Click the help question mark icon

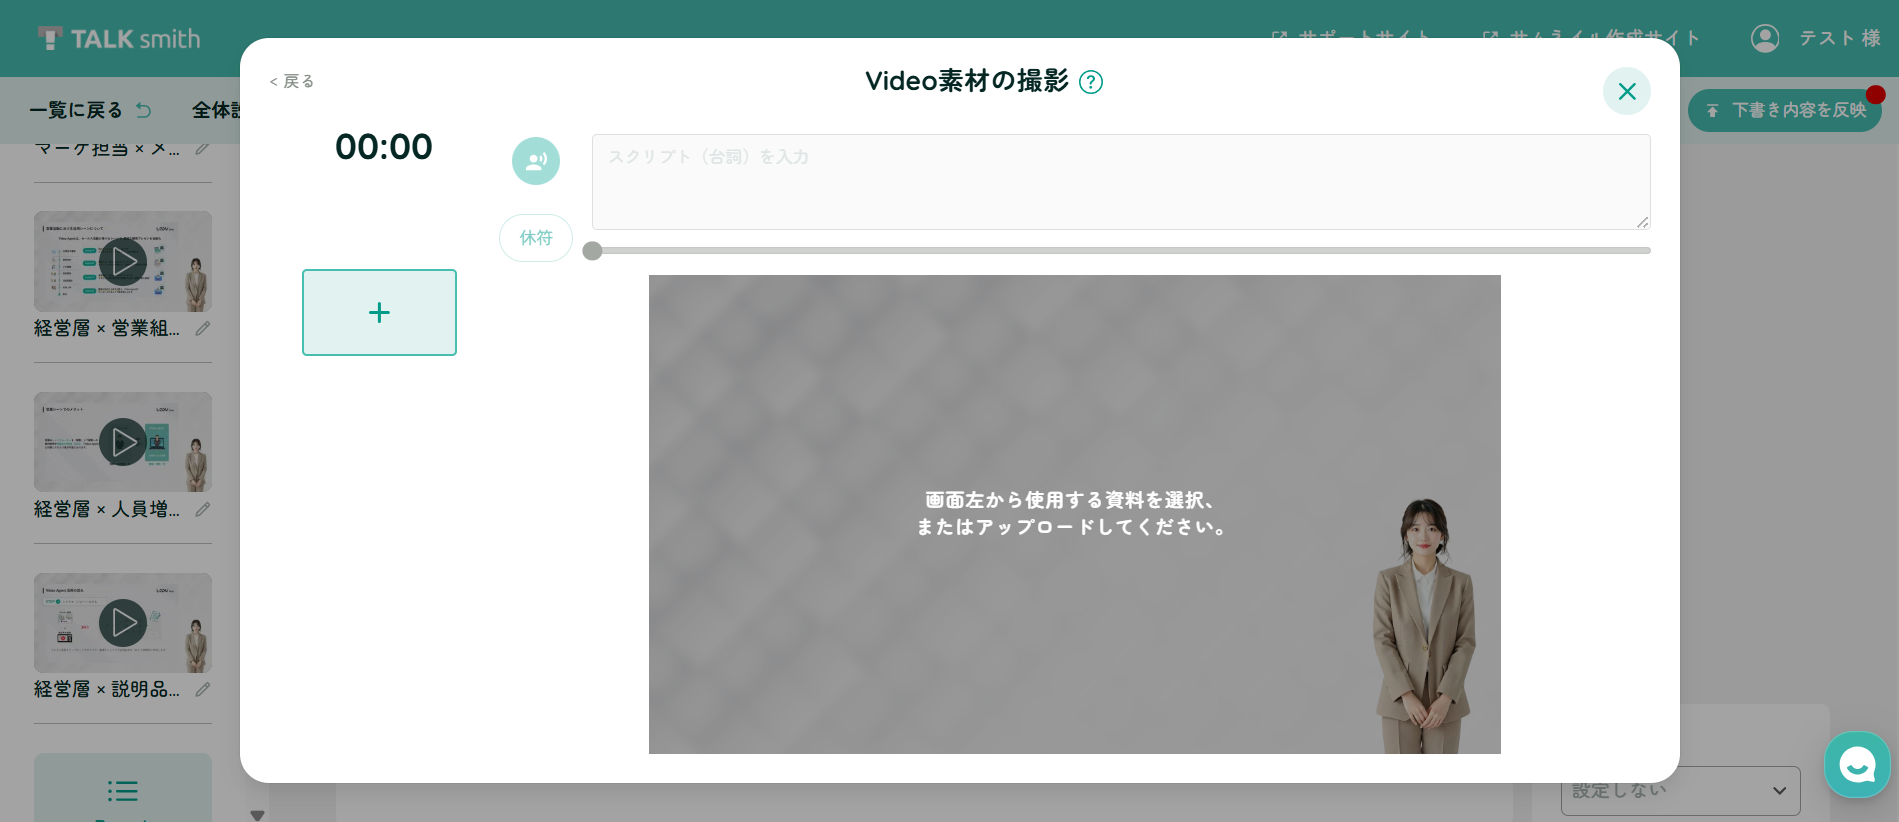pyautogui.click(x=1091, y=82)
